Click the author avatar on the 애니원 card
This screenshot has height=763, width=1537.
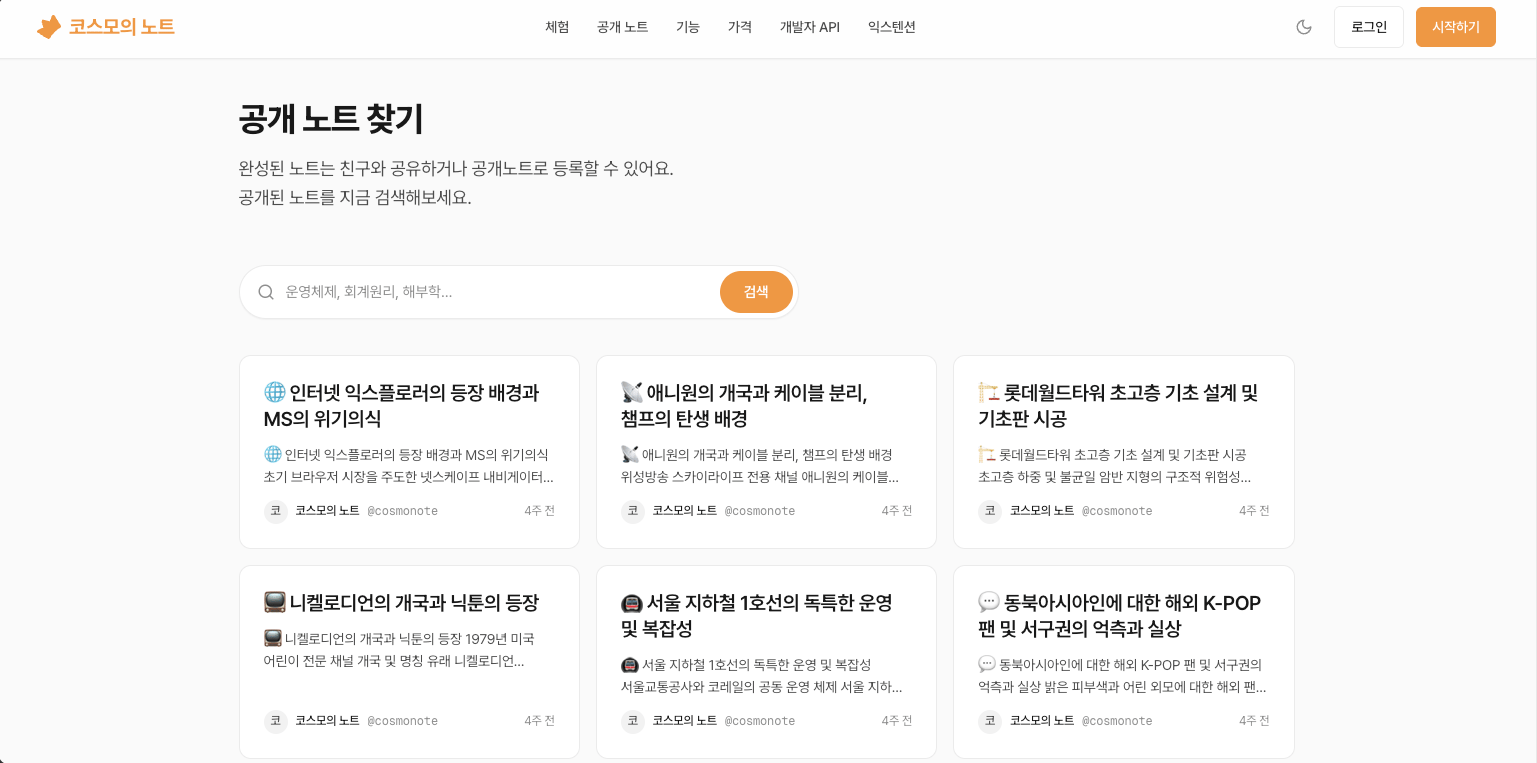coord(633,511)
